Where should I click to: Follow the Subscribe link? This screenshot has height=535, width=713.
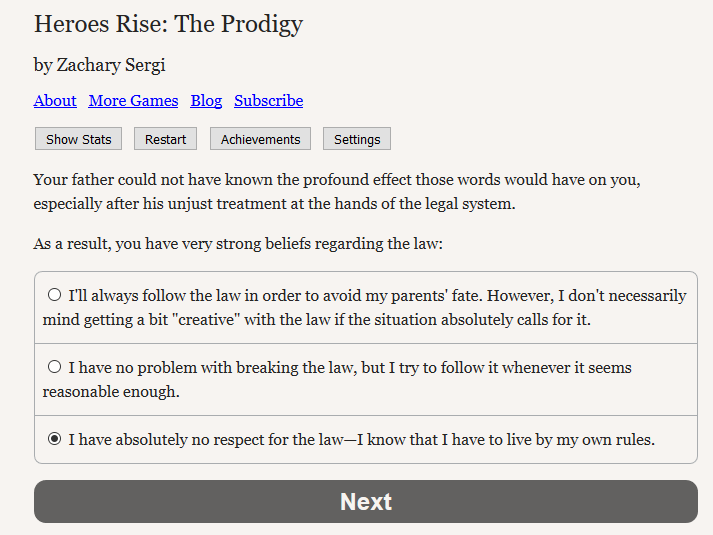tap(268, 100)
